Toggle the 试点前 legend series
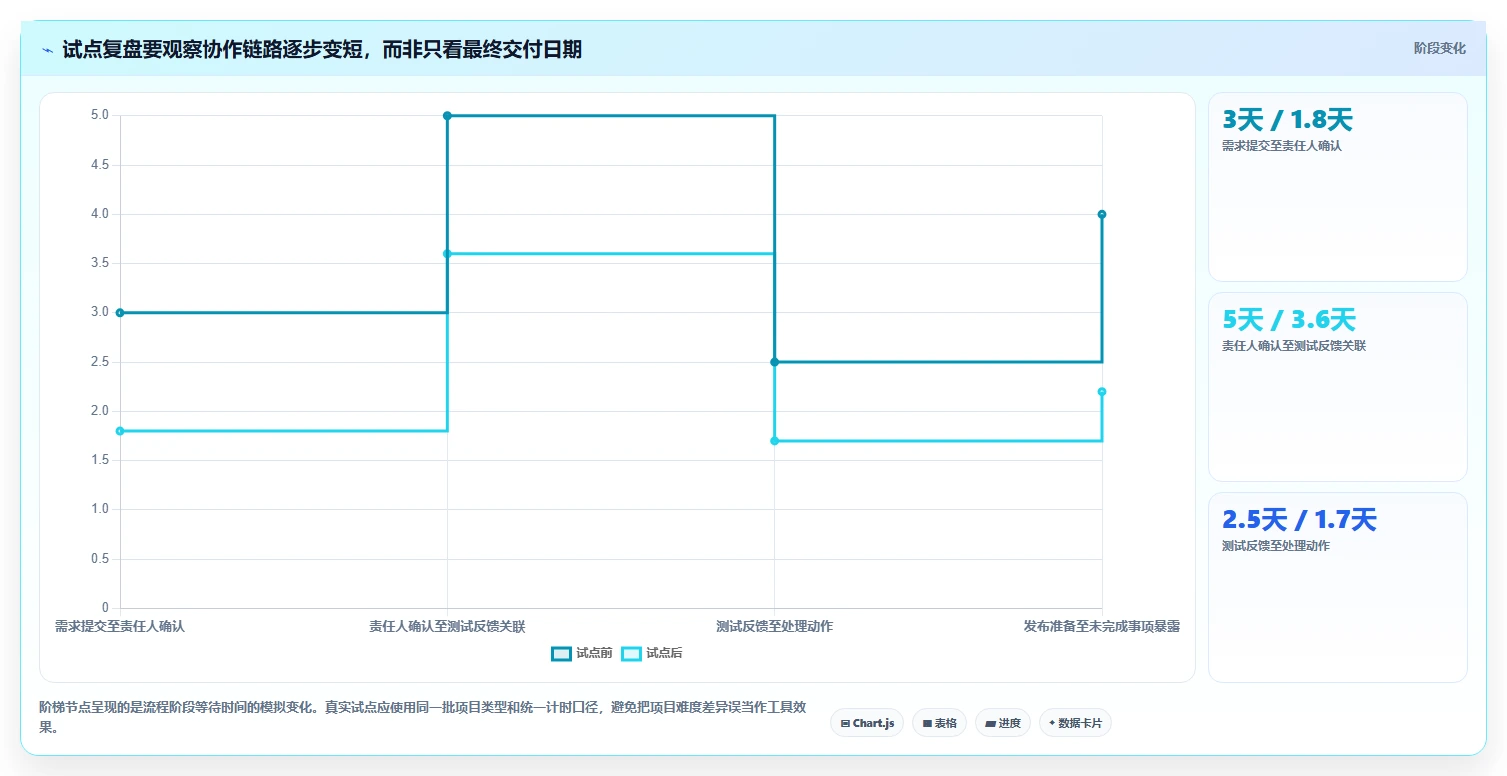The image size is (1507, 776). (581, 653)
